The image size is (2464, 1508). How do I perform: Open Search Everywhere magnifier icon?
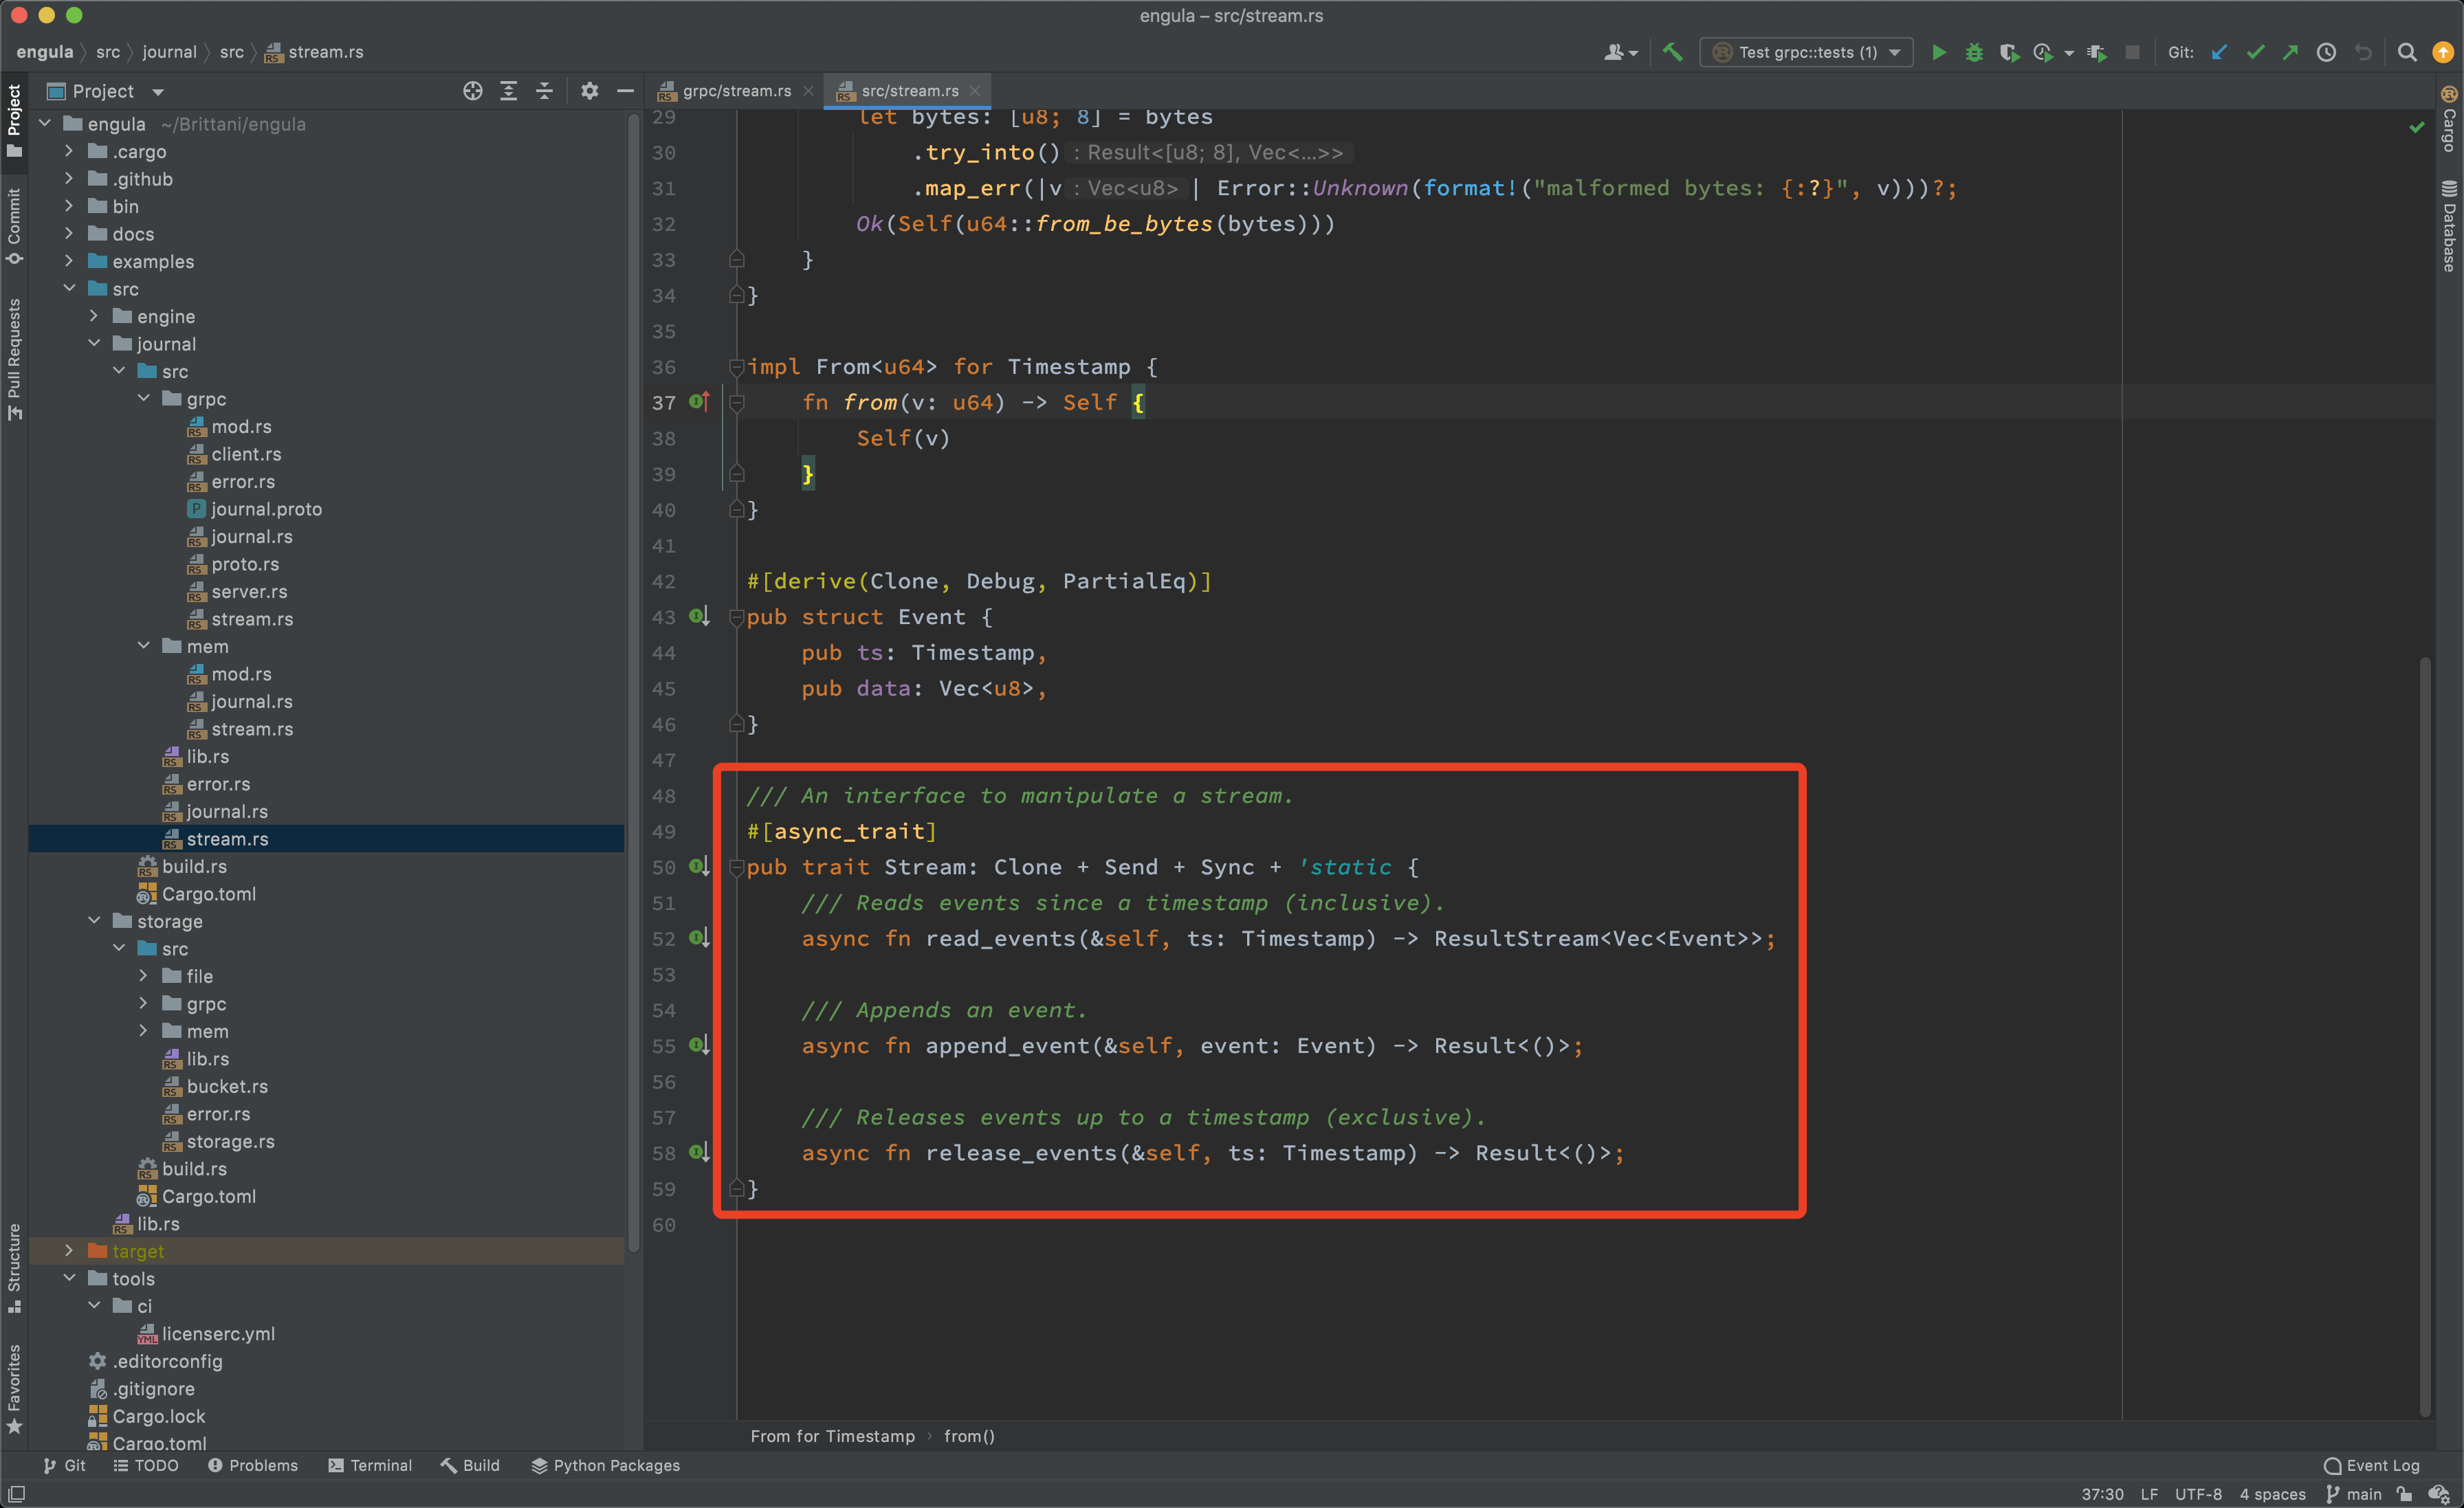(x=2407, y=52)
